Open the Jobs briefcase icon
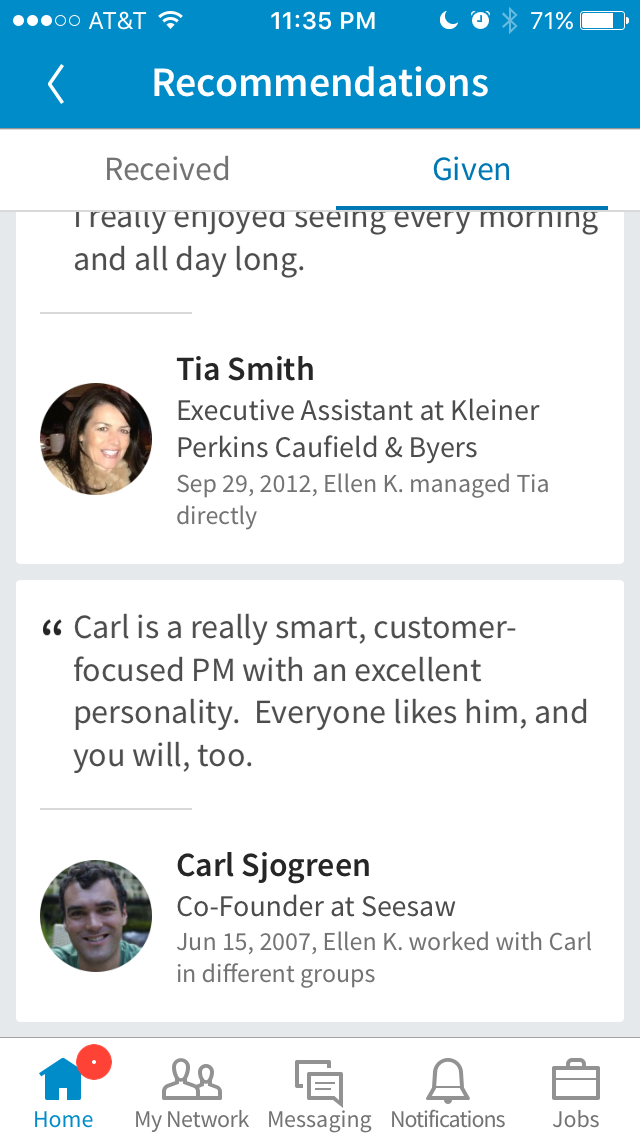This screenshot has height=1136, width=640. tap(576, 1080)
